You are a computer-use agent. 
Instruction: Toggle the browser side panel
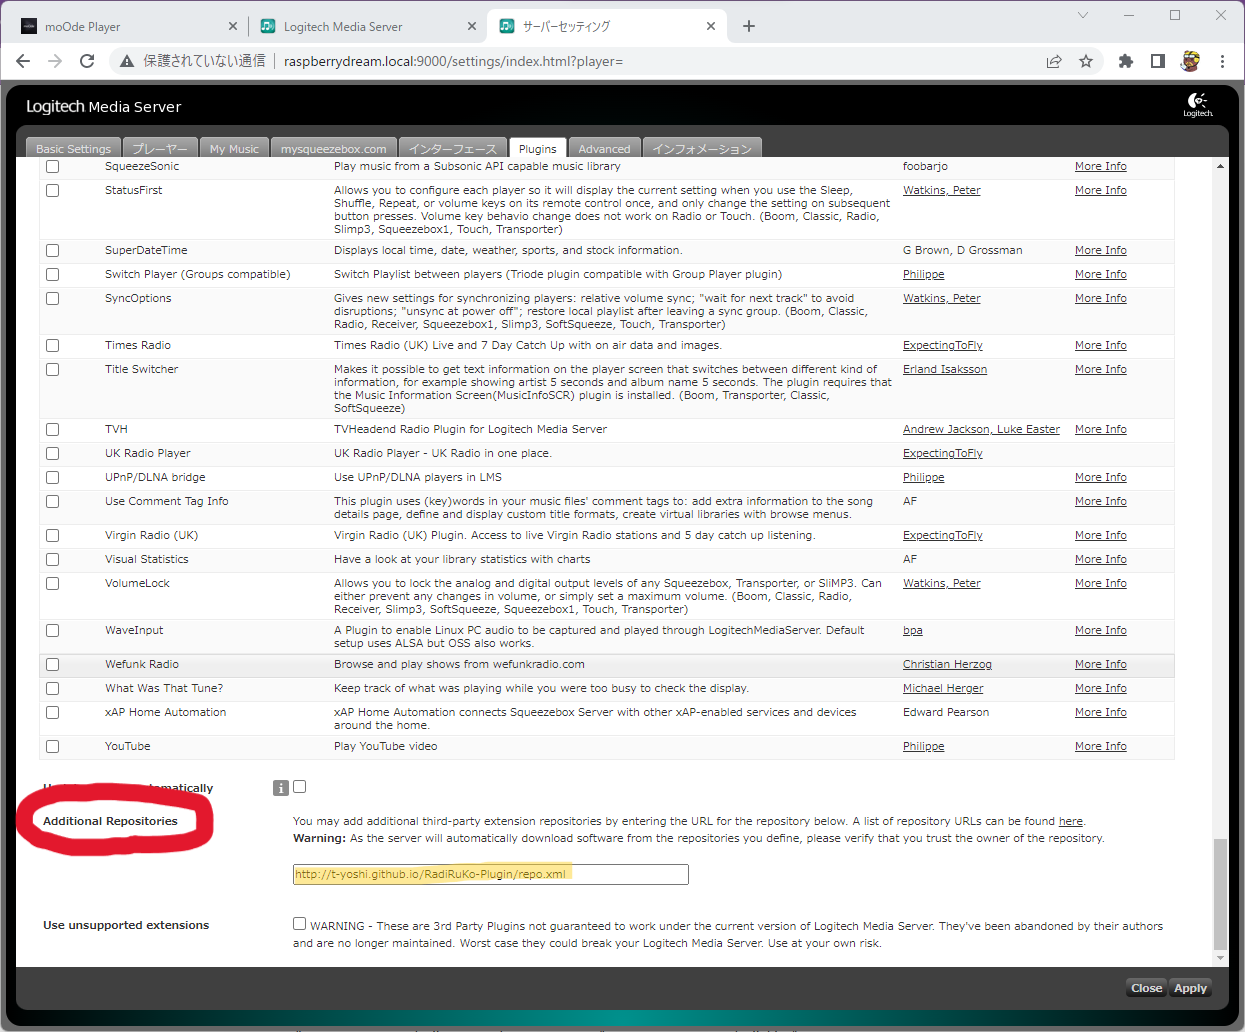point(1158,61)
